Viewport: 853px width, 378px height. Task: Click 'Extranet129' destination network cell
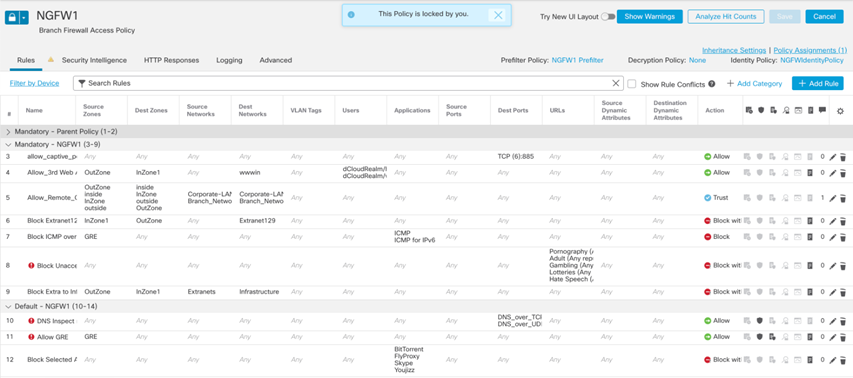257,221
